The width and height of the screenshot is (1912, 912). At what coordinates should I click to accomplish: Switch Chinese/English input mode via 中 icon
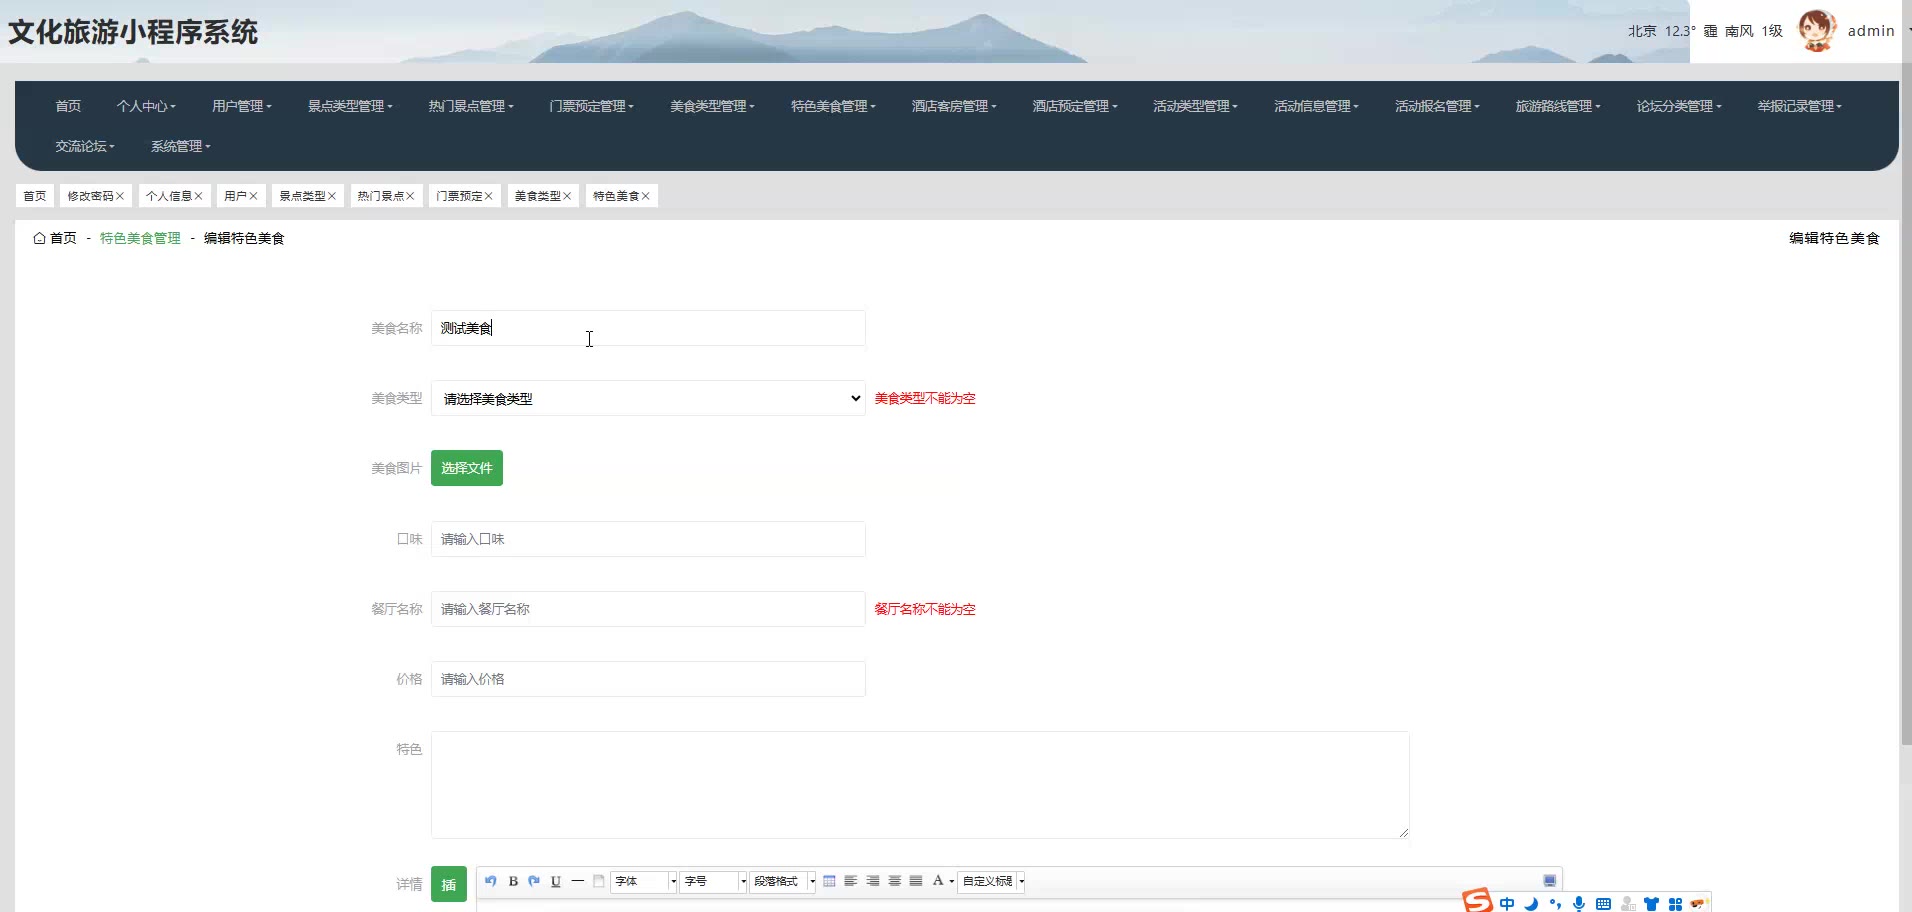pyautogui.click(x=1507, y=904)
